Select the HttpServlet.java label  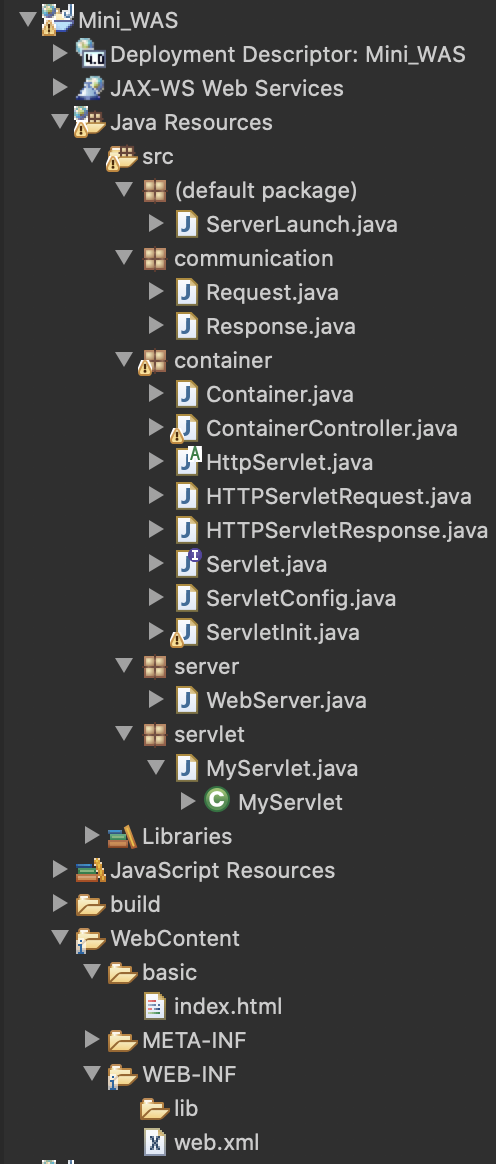(x=290, y=463)
